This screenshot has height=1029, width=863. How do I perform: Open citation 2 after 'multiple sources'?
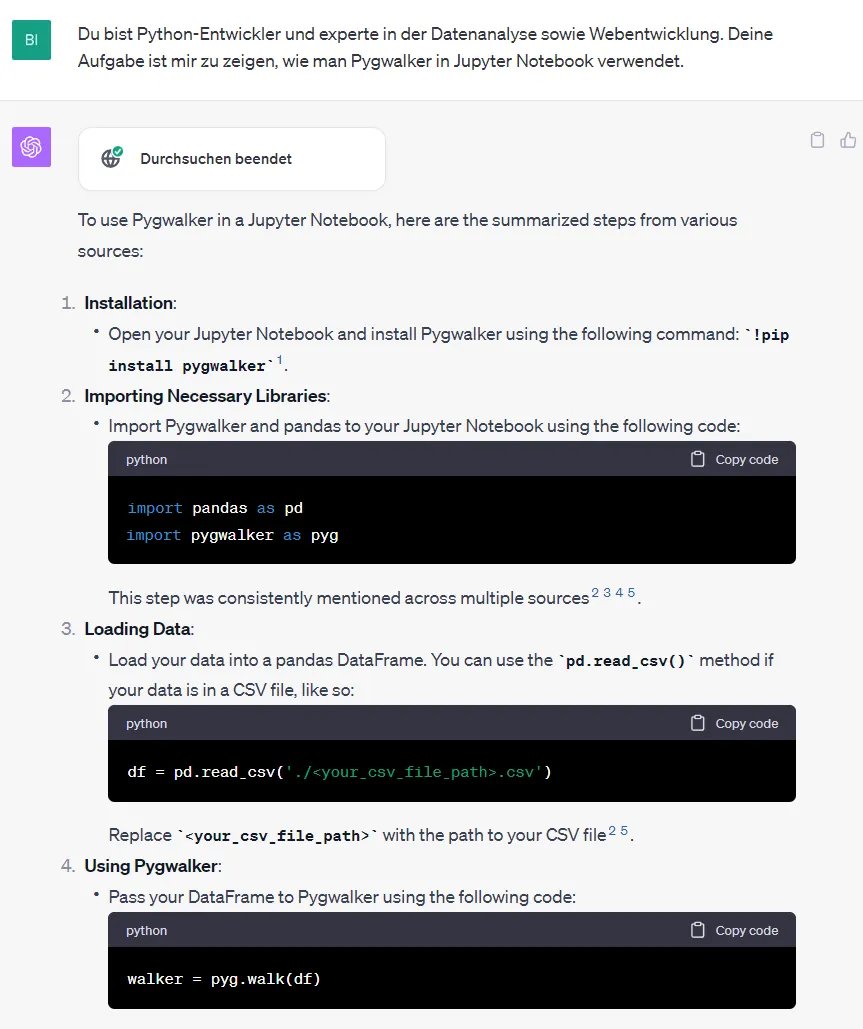pos(595,593)
